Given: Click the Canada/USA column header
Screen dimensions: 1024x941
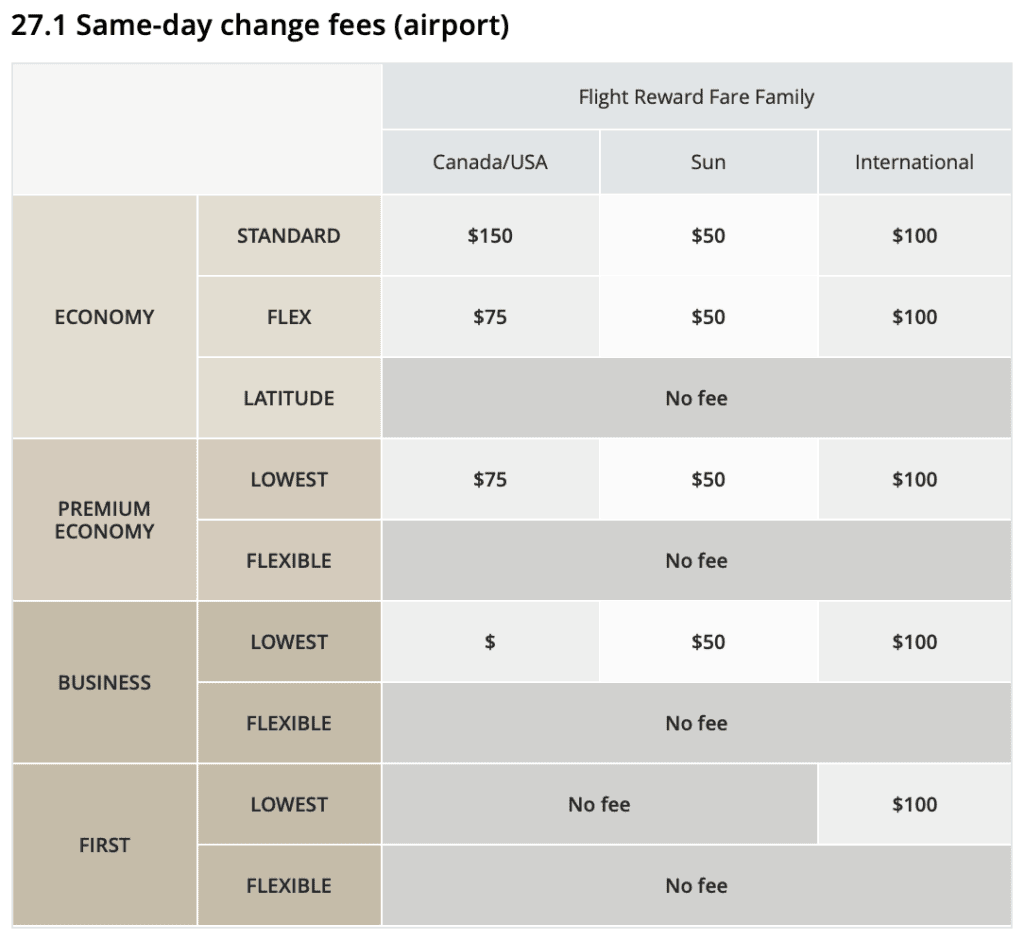Looking at the screenshot, I should pyautogui.click(x=490, y=162).
